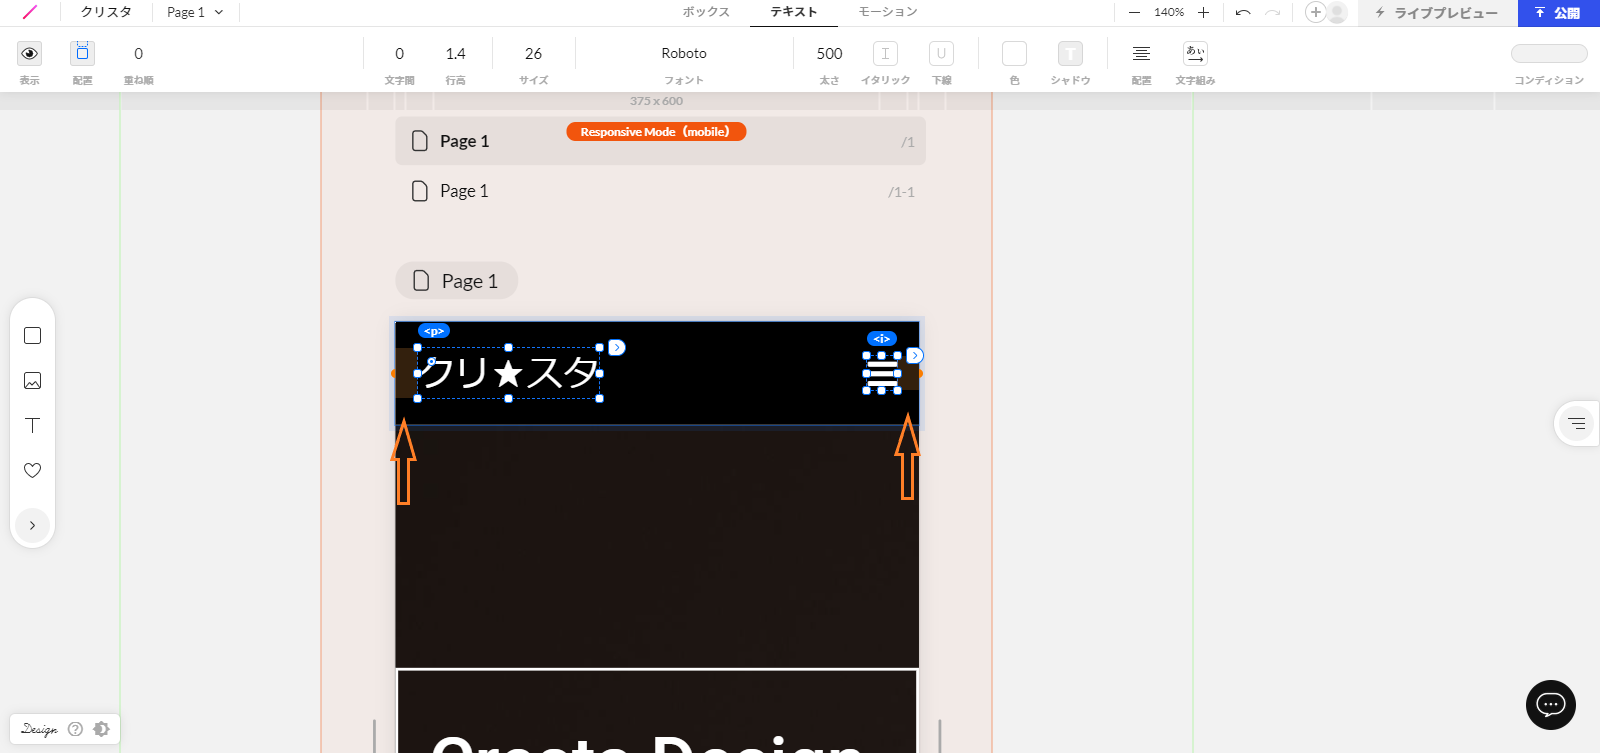
Task: Edit the line height value 1.4
Action: [x=456, y=54]
